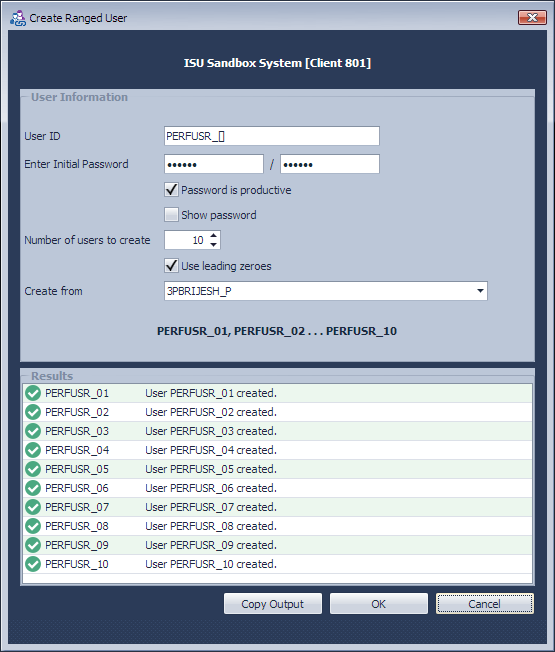Increase number of users with up arrow
Screen dimensions: 555x652
[x=213, y=236]
